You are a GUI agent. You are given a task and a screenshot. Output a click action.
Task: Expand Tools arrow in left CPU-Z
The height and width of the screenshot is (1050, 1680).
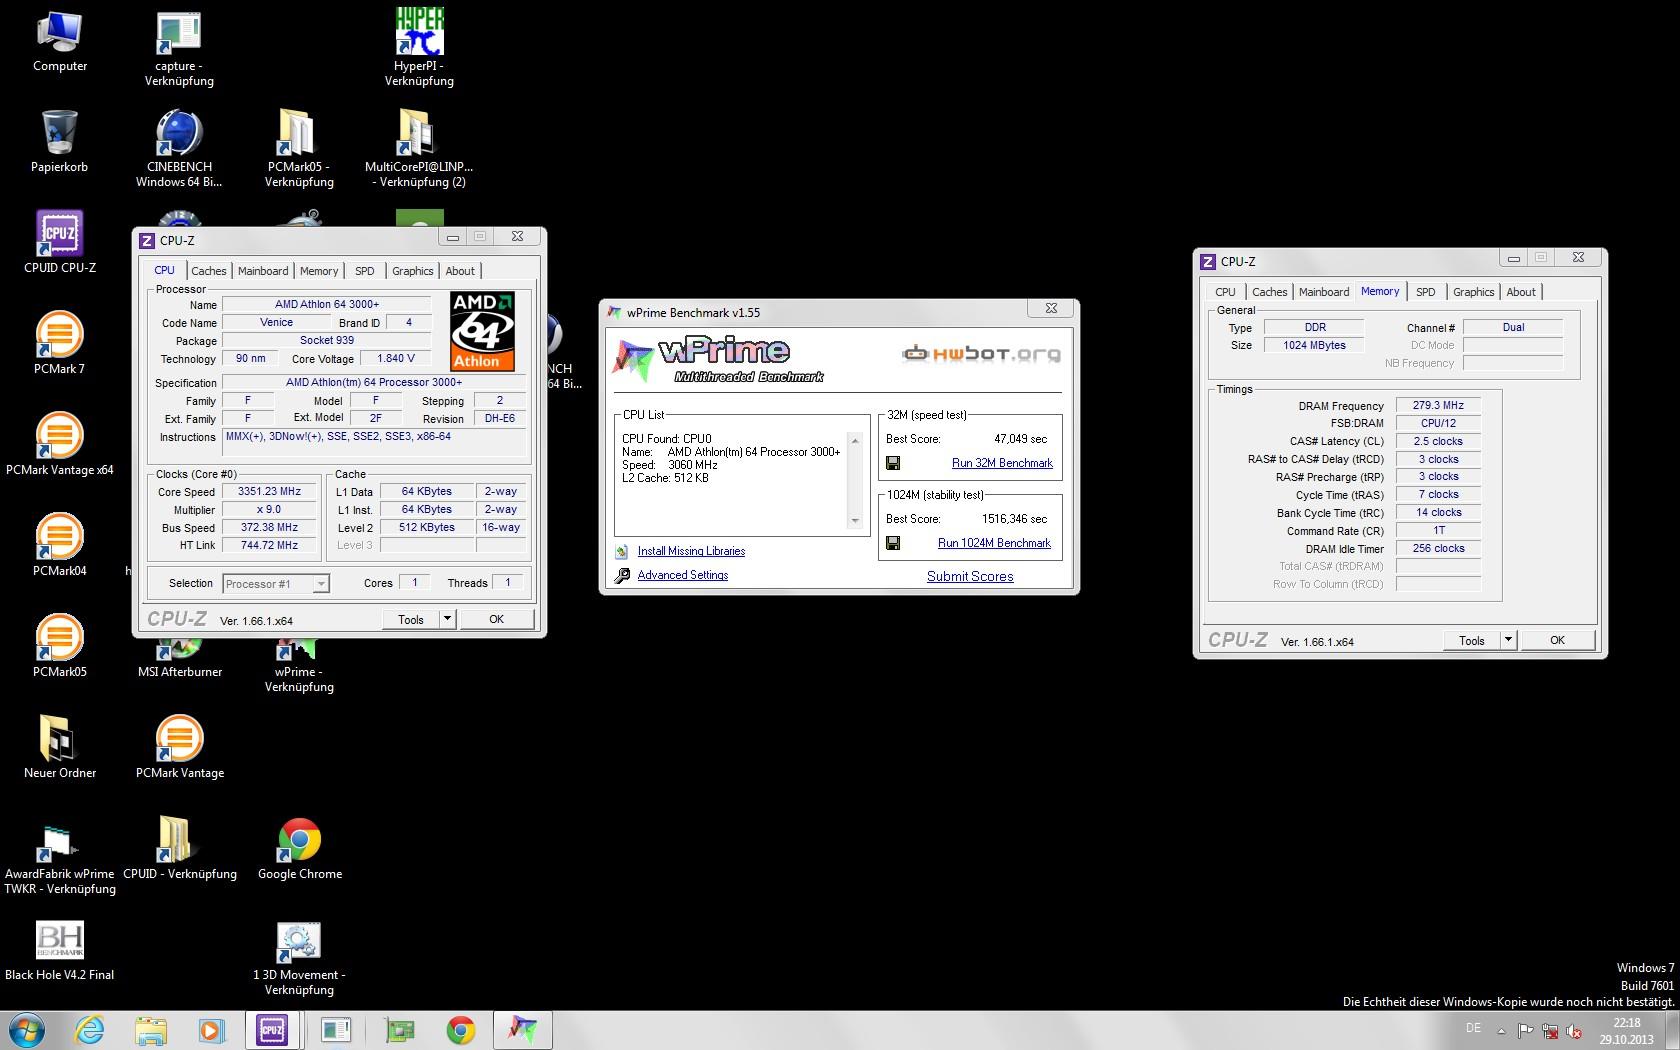(x=447, y=619)
